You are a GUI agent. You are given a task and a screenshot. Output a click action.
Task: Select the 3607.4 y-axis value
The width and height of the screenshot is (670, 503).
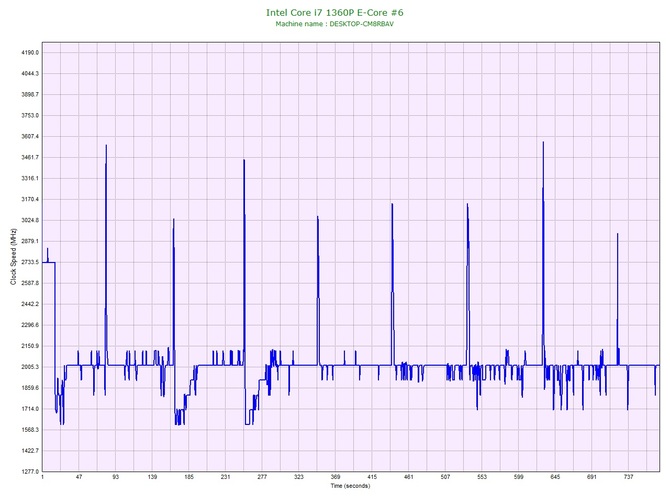pos(30,136)
